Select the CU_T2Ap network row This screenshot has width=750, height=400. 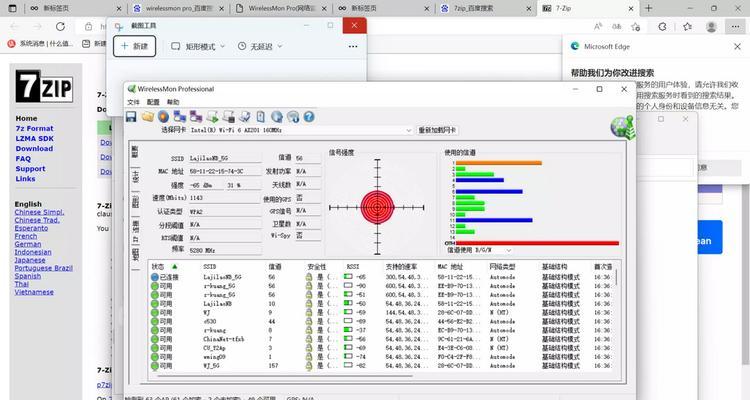click(381, 348)
